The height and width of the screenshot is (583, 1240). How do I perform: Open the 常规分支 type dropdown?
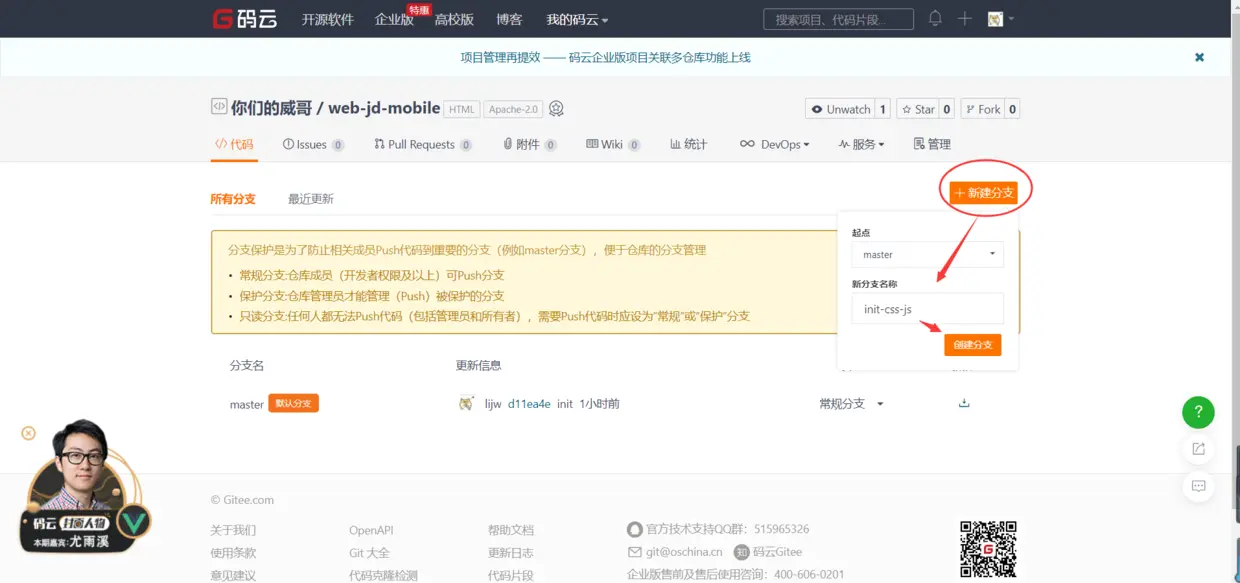coord(852,403)
